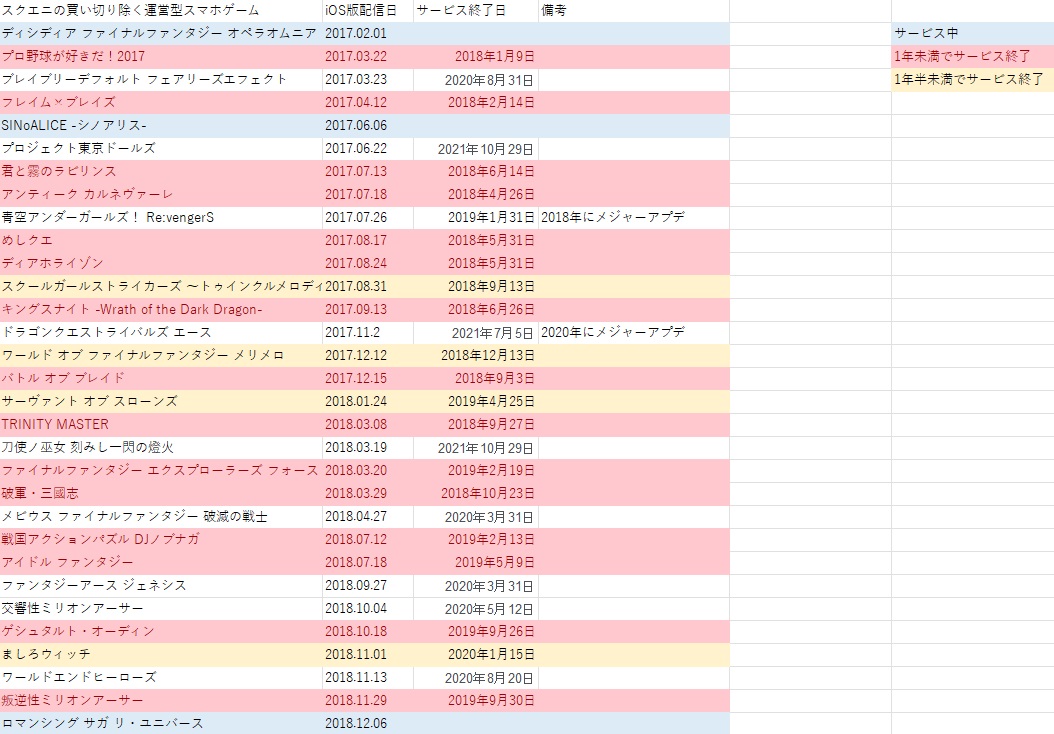Click release date '2018.12.06'

pyautogui.click(x=368, y=723)
